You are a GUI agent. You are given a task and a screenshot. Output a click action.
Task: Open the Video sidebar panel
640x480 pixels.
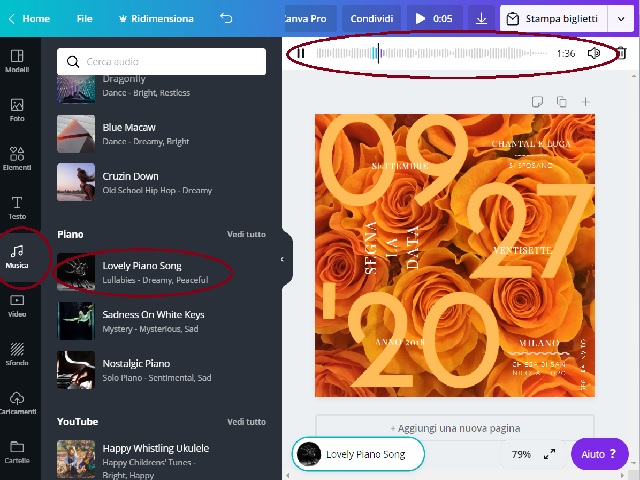coord(17,306)
